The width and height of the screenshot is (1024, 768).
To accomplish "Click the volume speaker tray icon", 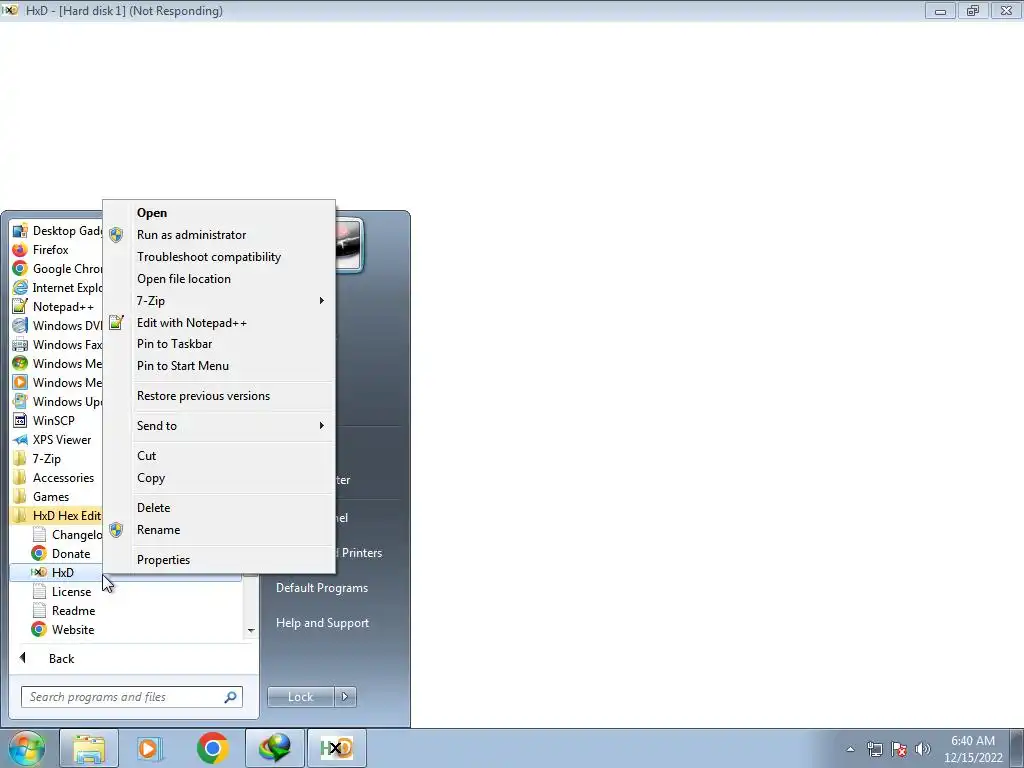I will pyautogui.click(x=923, y=749).
